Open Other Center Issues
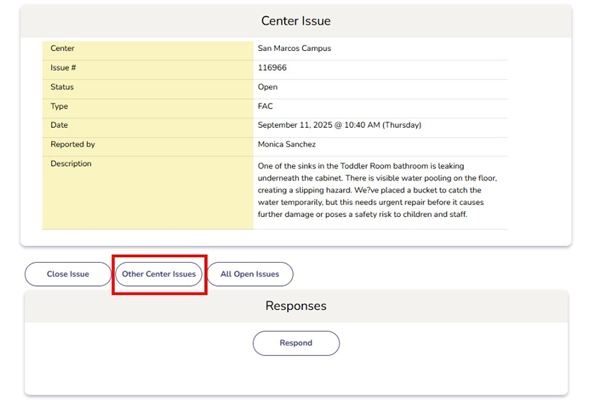 (x=159, y=274)
